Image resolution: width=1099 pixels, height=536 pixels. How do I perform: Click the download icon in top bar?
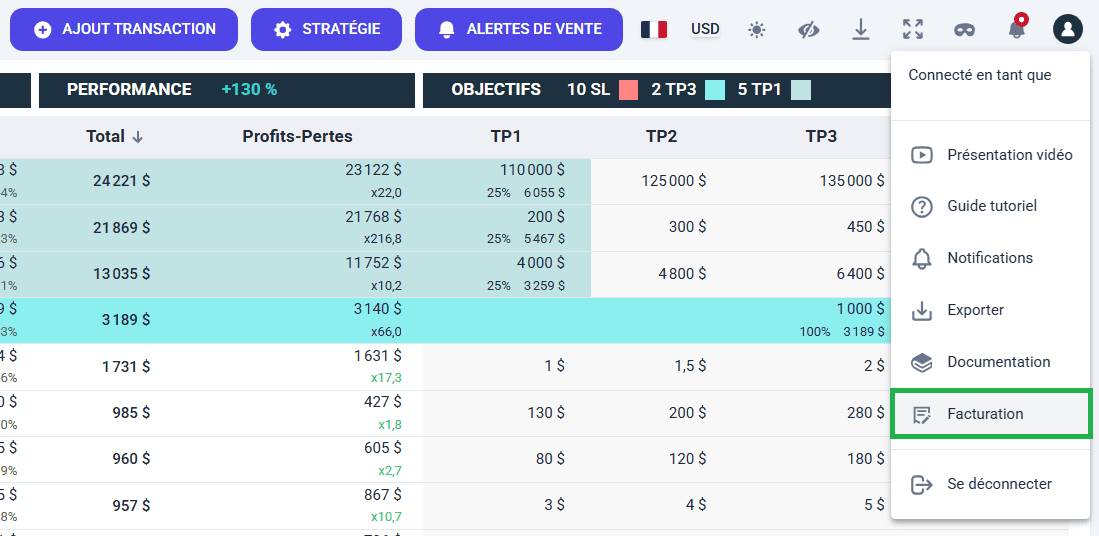click(x=861, y=30)
